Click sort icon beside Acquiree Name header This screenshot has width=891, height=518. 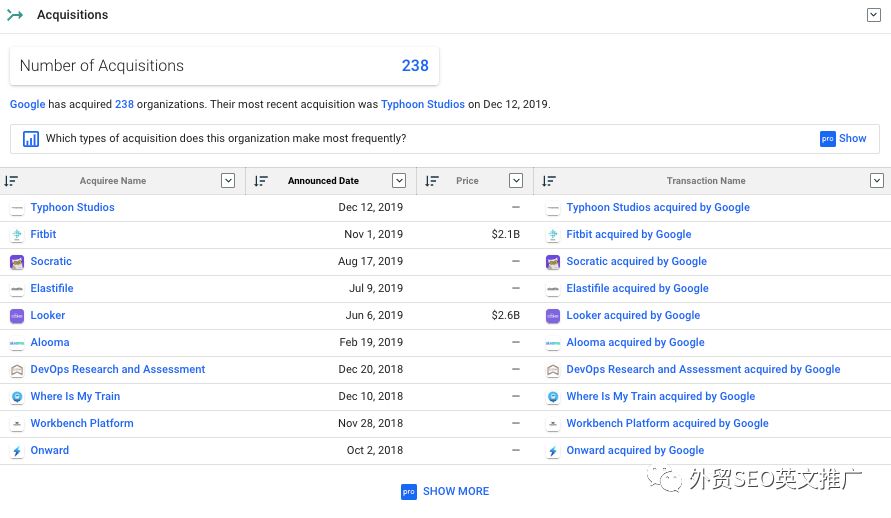[x=11, y=181]
